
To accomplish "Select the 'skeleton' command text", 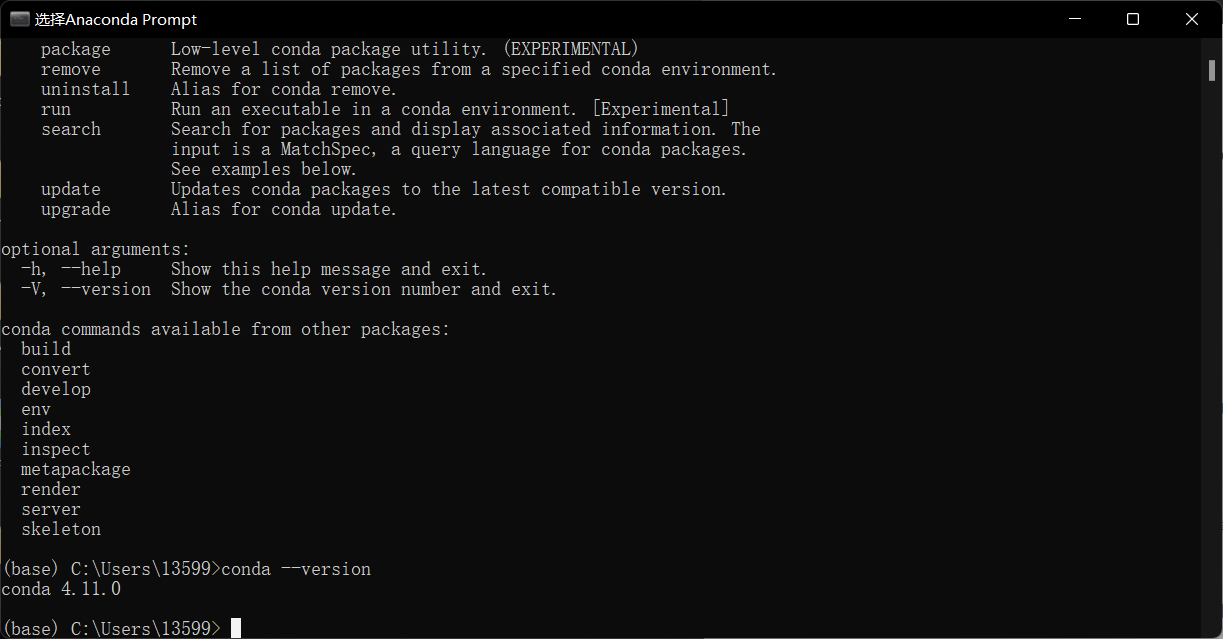I will click(60, 528).
